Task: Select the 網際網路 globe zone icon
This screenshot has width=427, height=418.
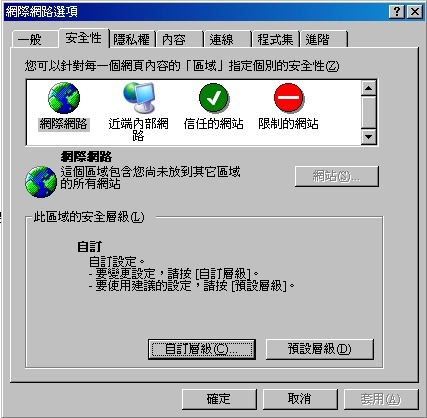Action: [63, 98]
